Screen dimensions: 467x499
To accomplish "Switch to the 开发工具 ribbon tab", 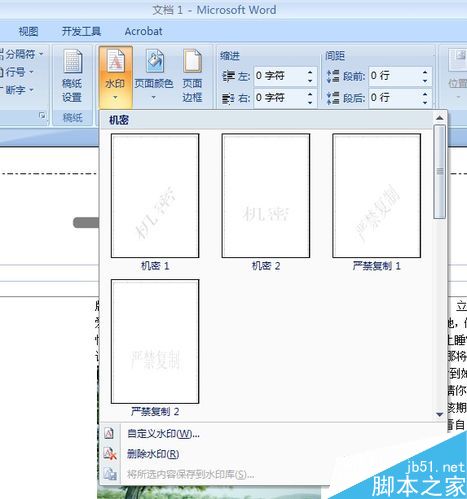I will point(81,31).
